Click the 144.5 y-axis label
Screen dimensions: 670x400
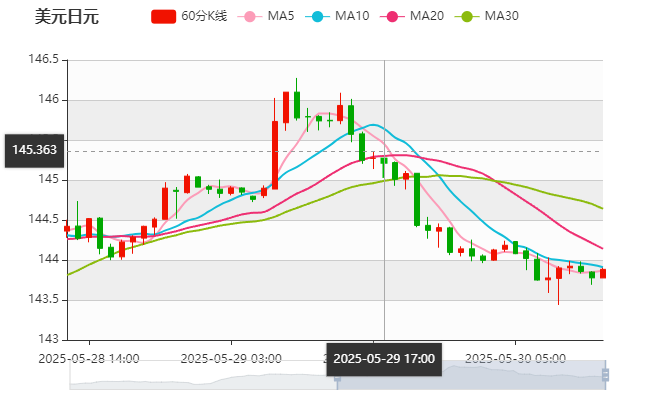point(44,220)
